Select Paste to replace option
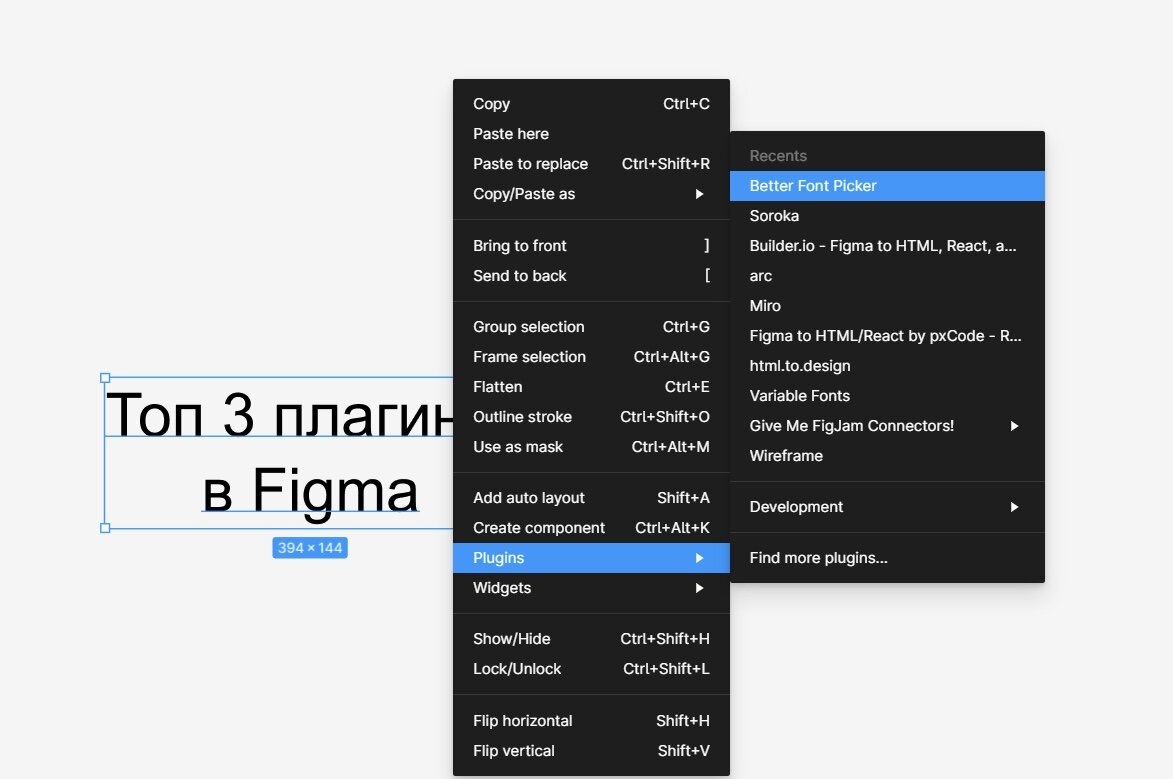Viewport: 1173px width, 779px height. (x=591, y=164)
